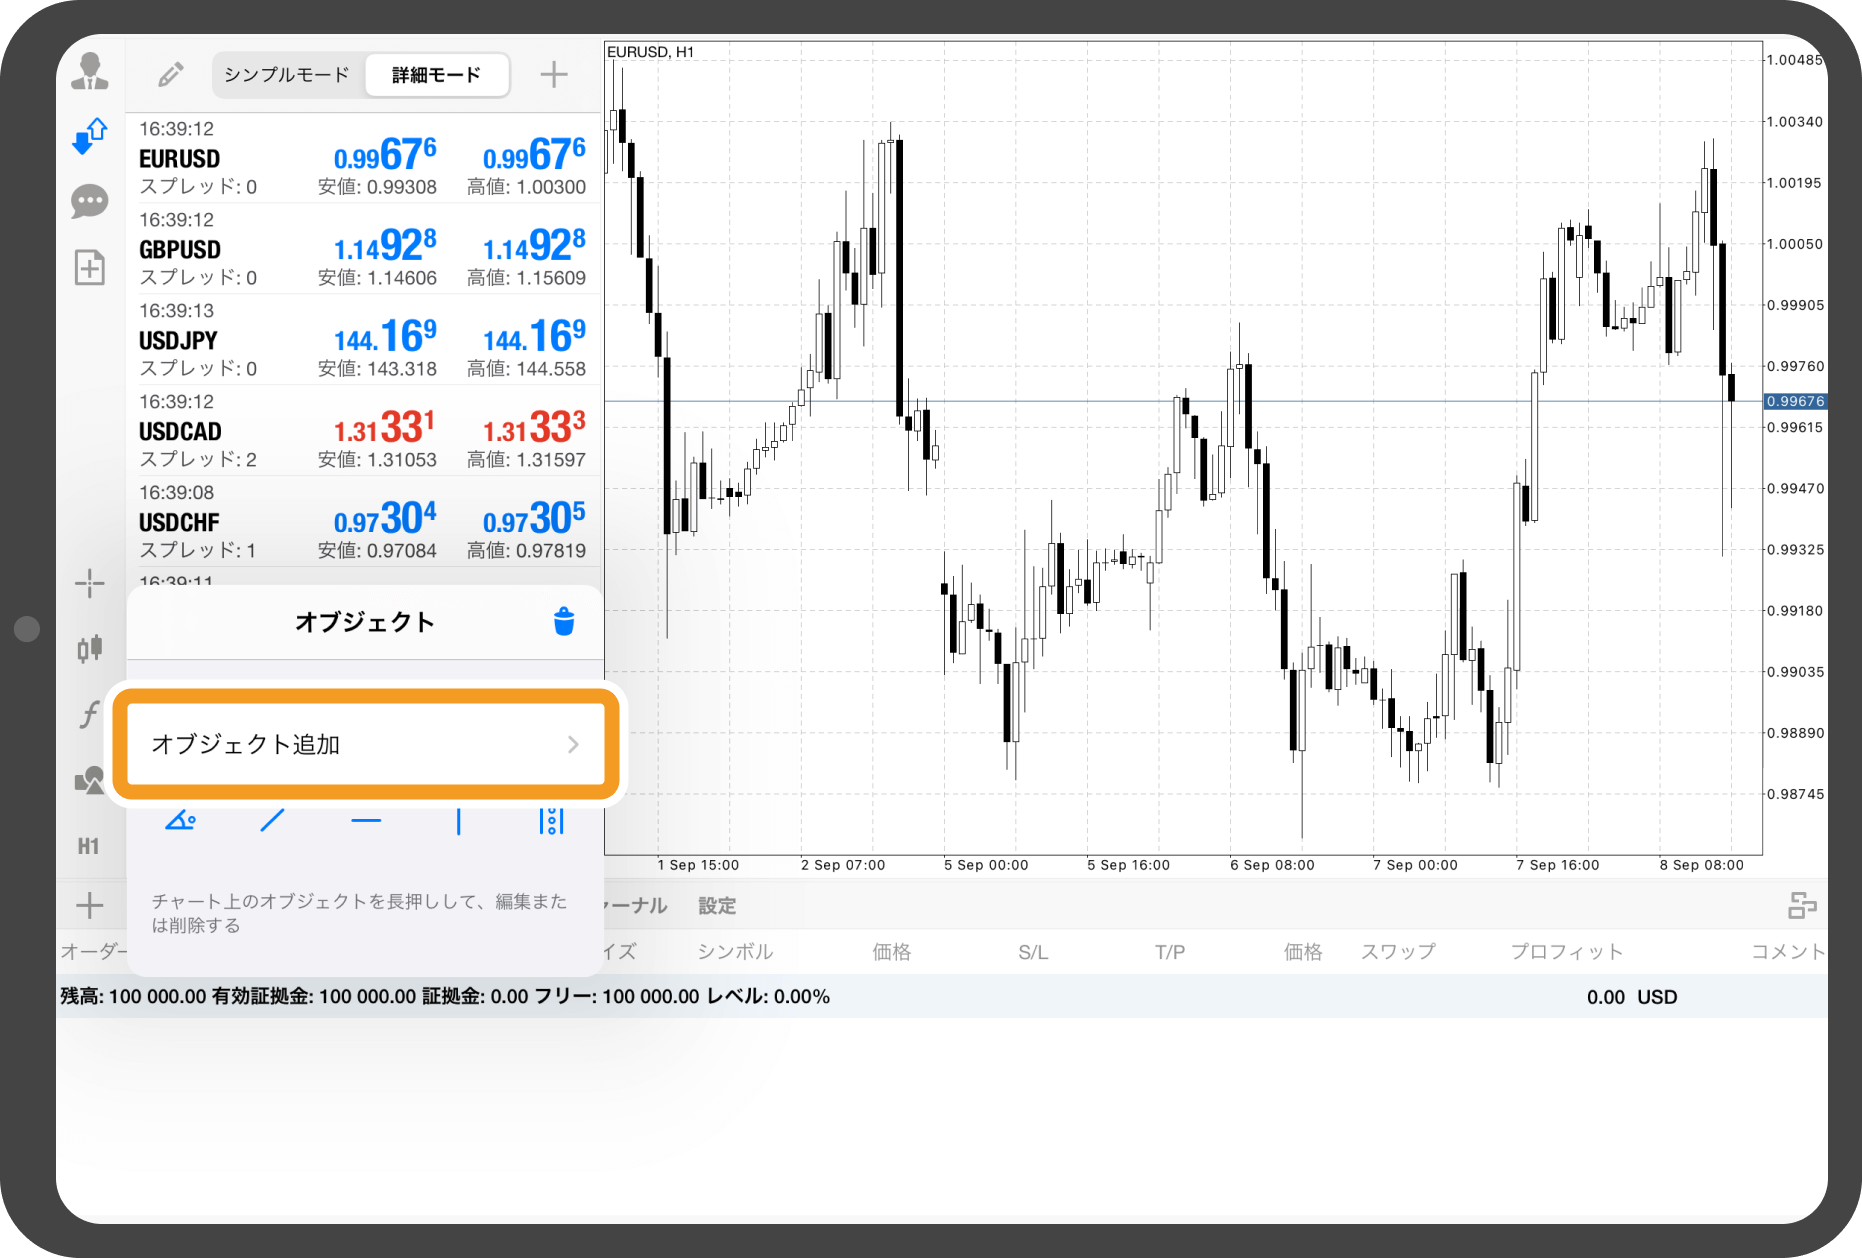This screenshot has height=1258, width=1862.
Task: Open the candlestick chart type icon
Action: coord(90,649)
